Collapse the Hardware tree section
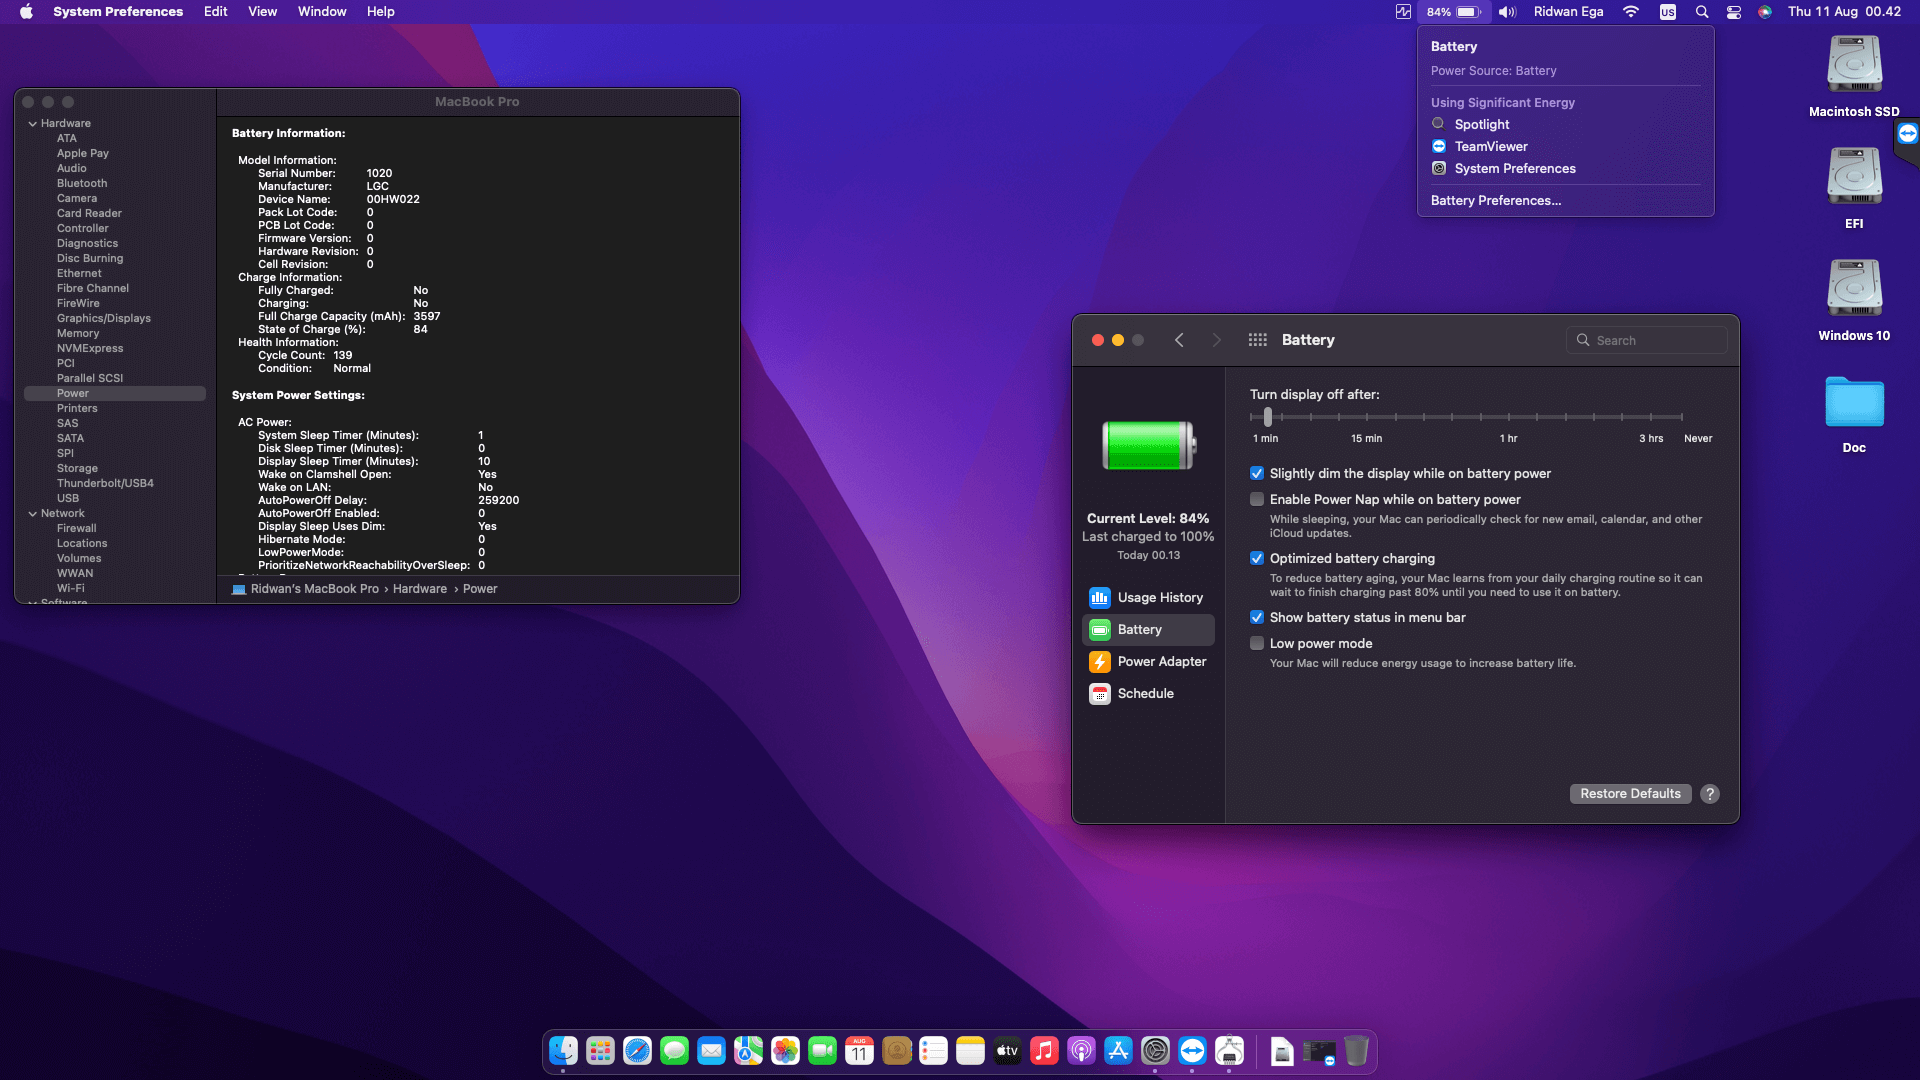 [x=33, y=124]
